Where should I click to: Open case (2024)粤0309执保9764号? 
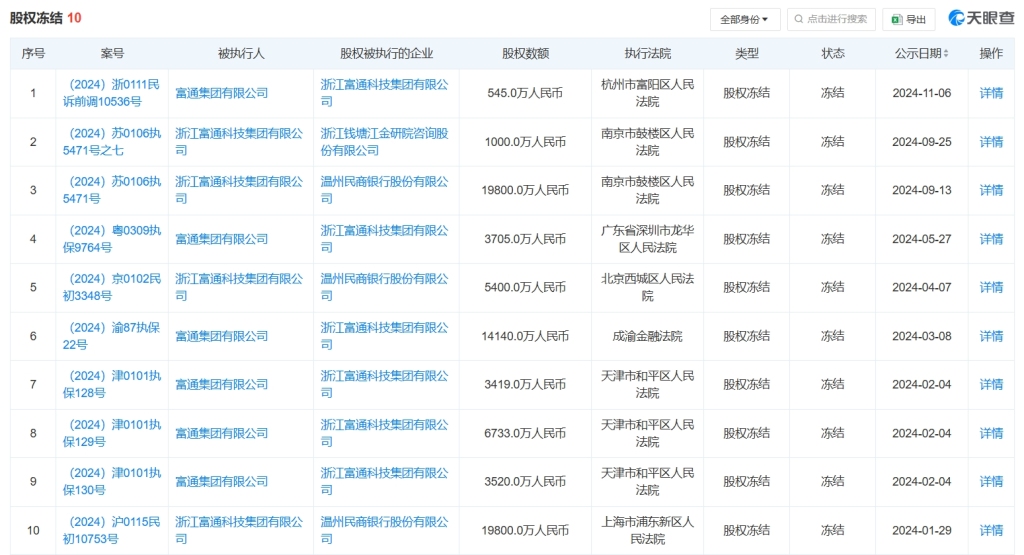click(x=112, y=238)
